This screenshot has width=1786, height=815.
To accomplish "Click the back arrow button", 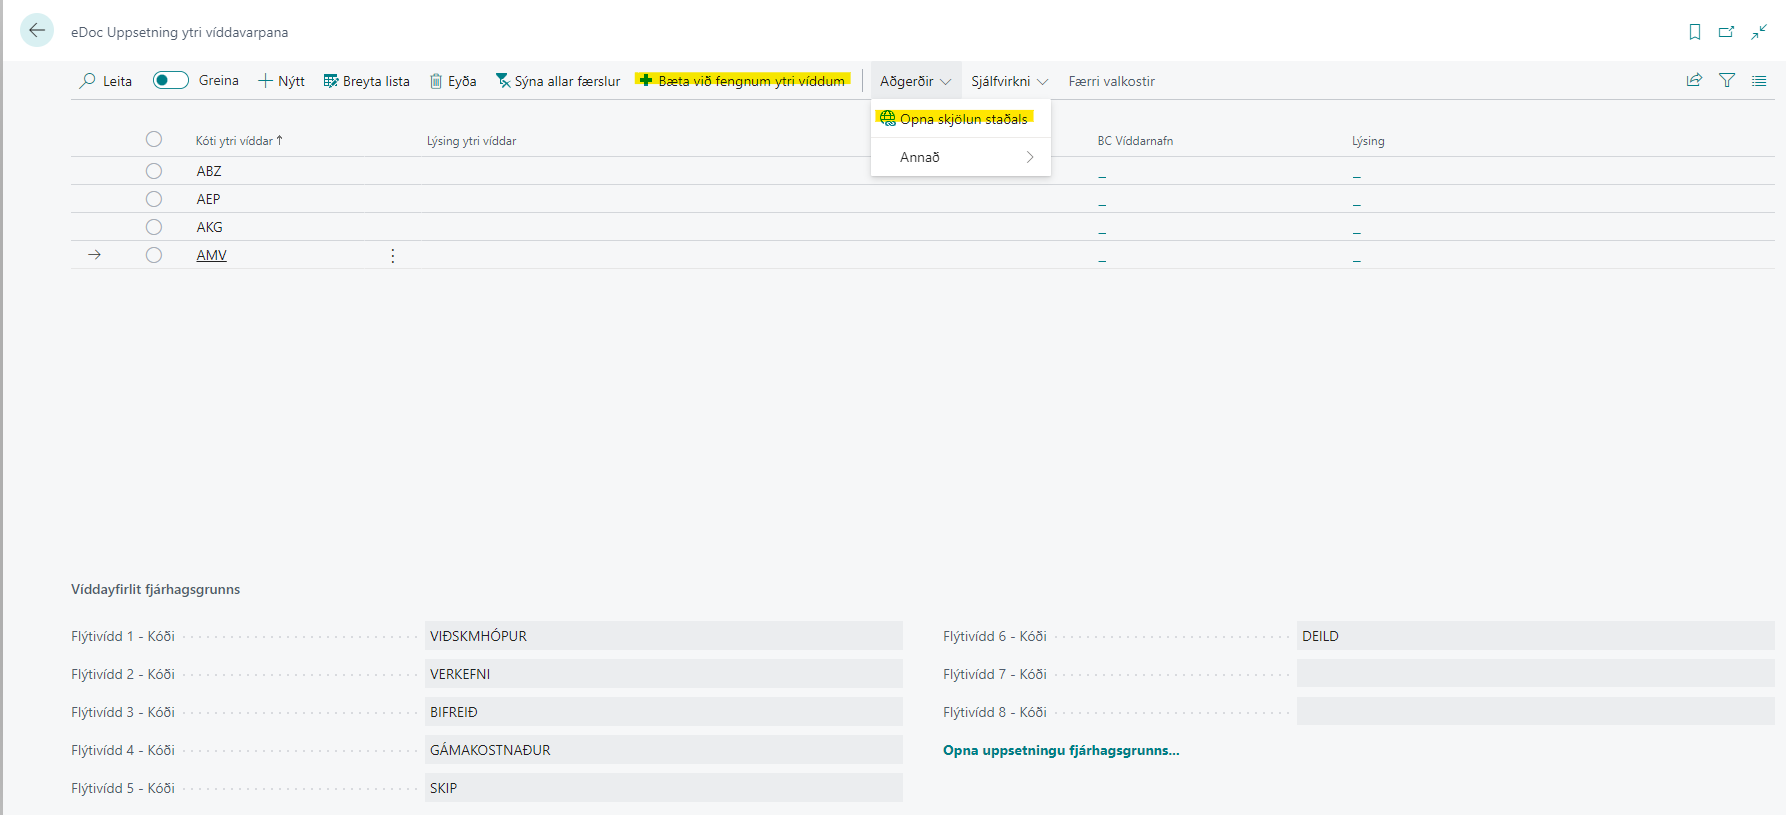I will click(37, 30).
